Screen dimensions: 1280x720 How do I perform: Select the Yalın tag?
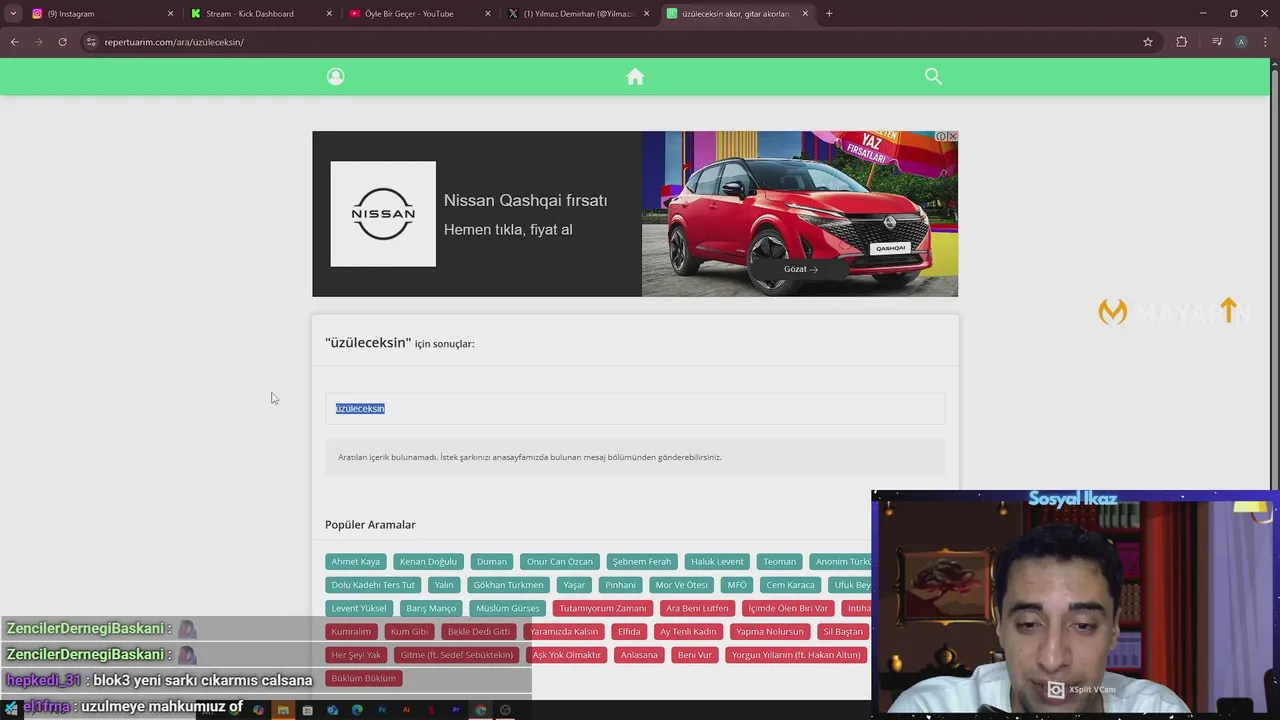point(444,585)
